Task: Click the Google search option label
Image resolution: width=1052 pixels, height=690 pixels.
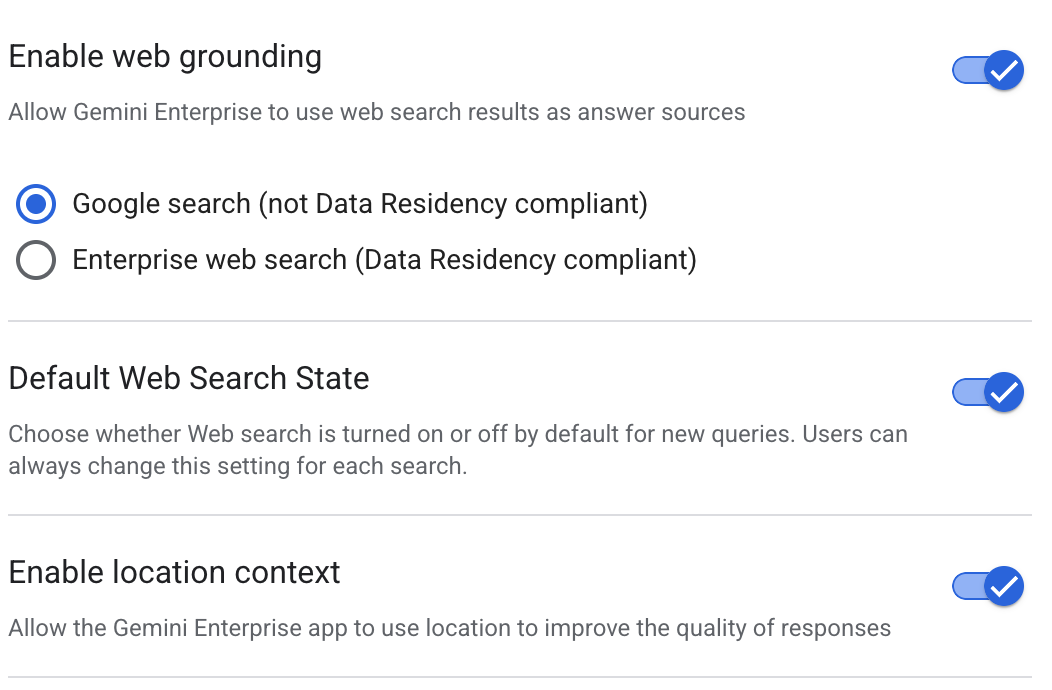Action: (358, 204)
